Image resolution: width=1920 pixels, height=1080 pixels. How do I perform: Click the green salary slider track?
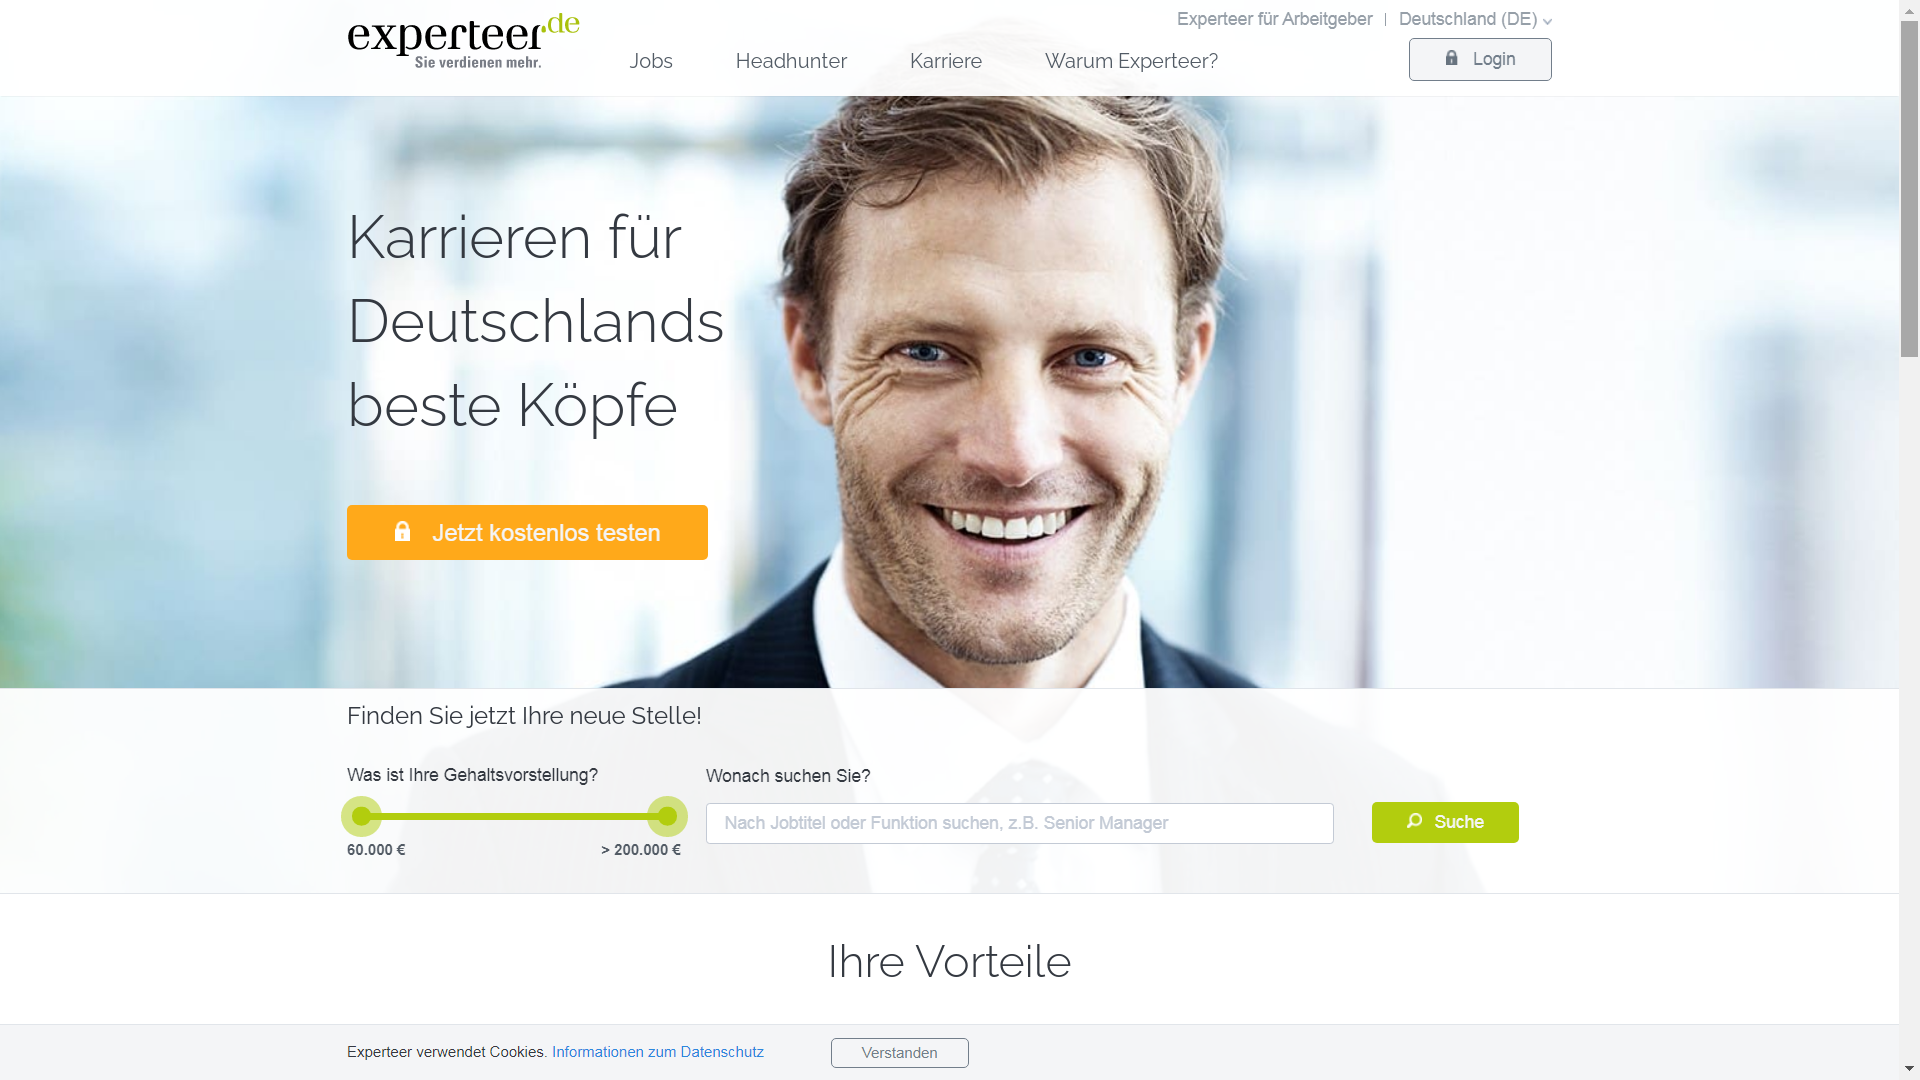514,816
